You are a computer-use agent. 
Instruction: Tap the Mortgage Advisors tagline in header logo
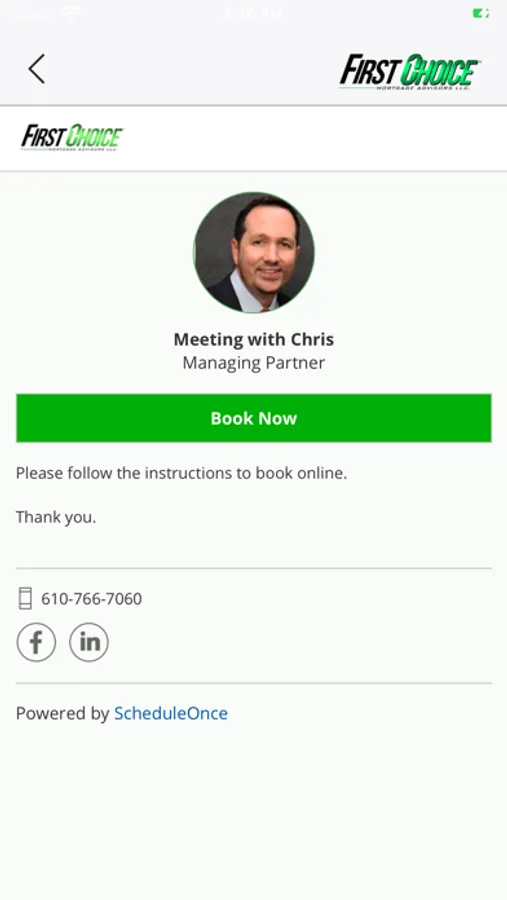423,88
